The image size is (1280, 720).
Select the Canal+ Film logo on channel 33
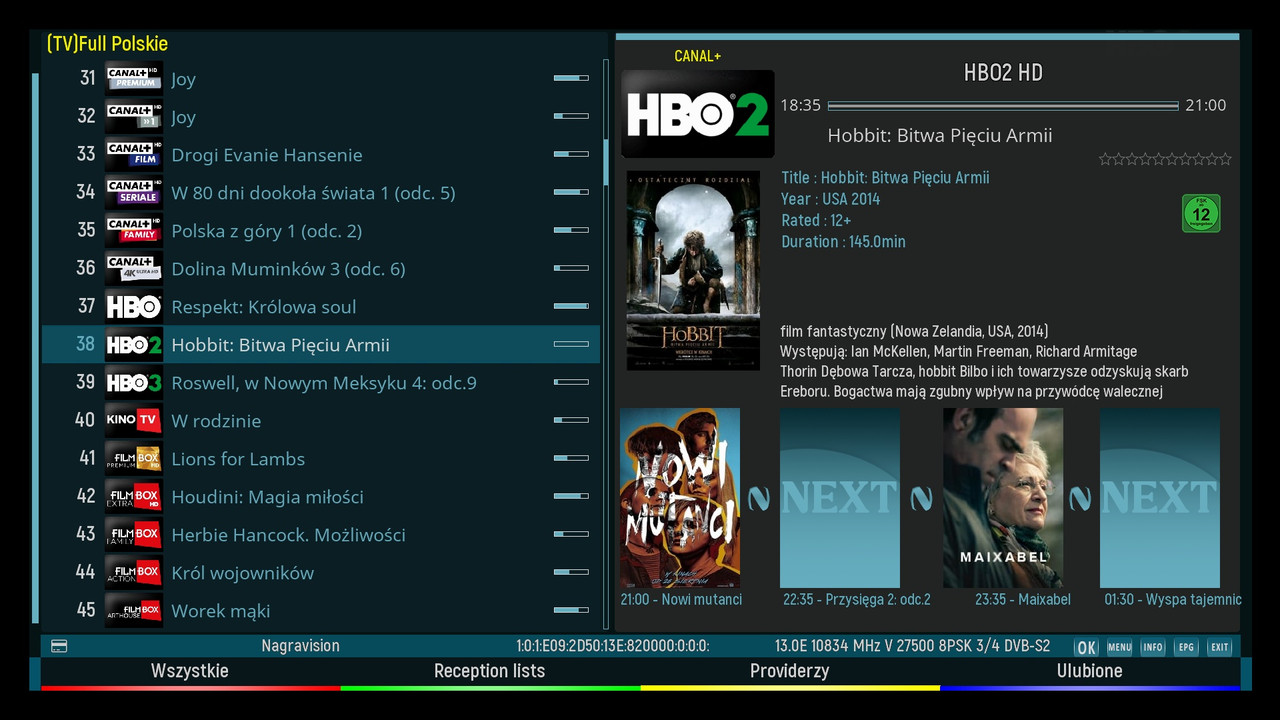134,154
